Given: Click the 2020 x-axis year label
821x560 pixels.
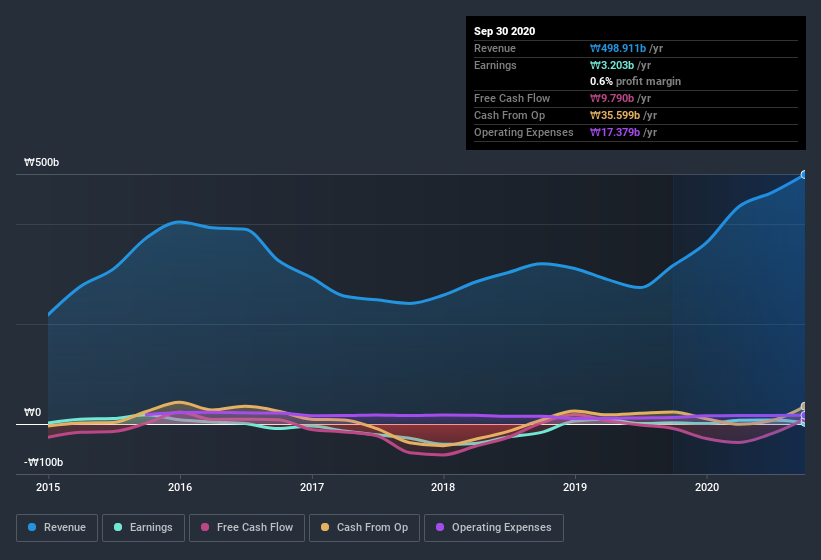Looking at the screenshot, I should (707, 487).
